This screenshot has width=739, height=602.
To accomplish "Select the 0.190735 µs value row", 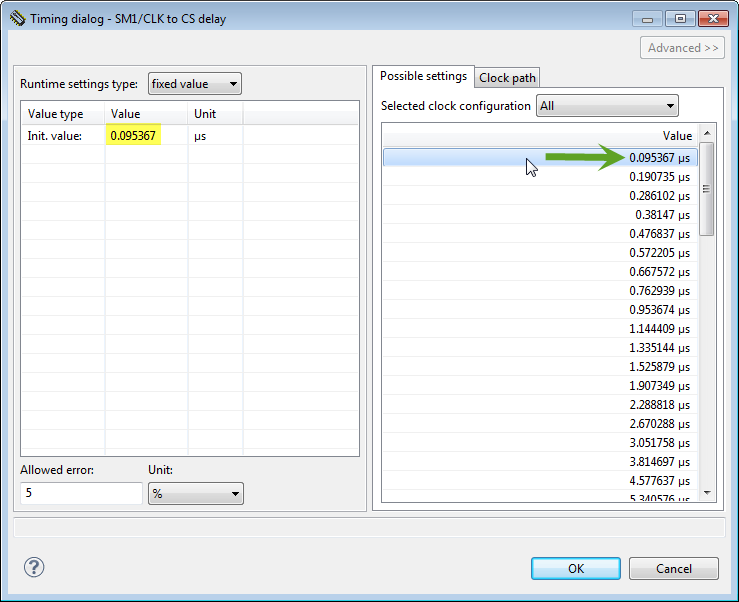I will tap(540, 176).
